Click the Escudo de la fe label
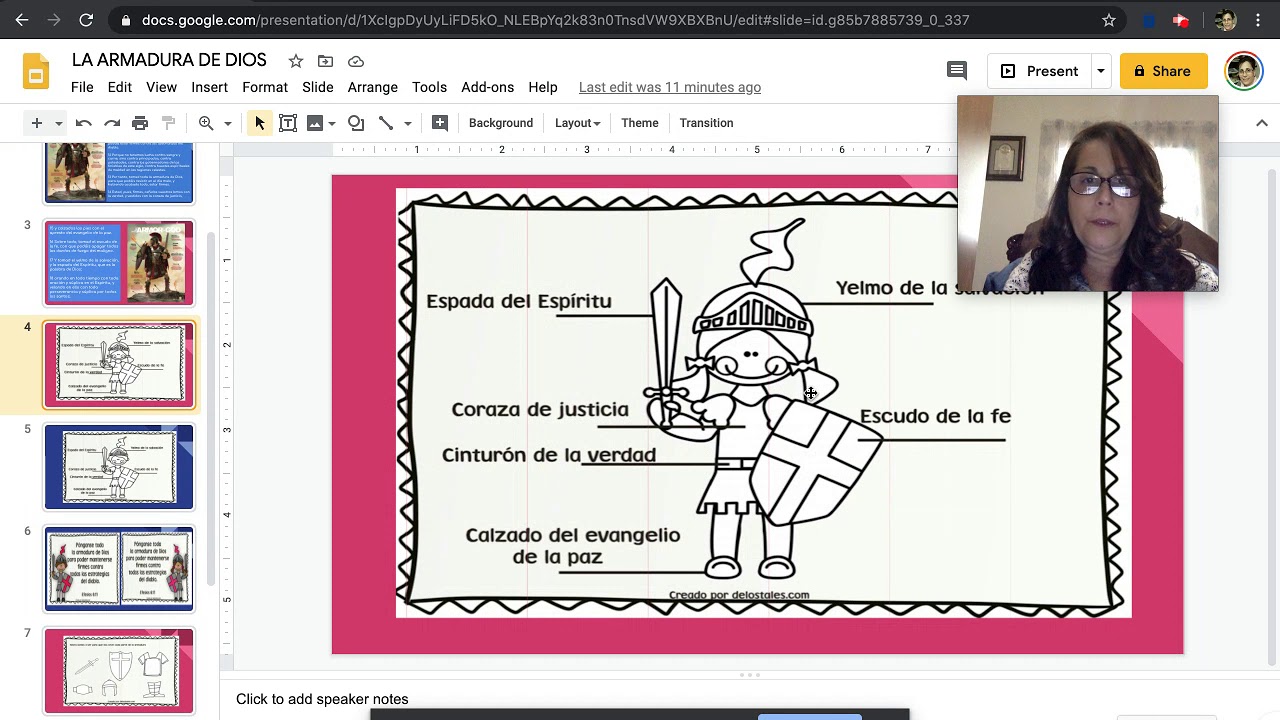The width and height of the screenshot is (1280, 720). [935, 416]
